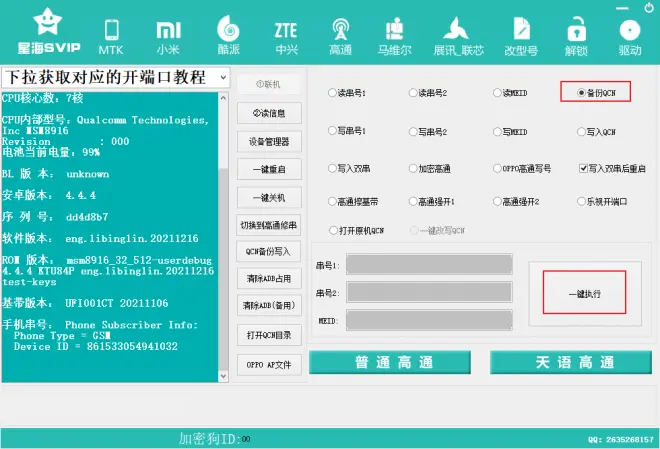Image resolution: width=660 pixels, height=449 pixels.
Task: Open the 小米 Xiaomi module
Action: click(x=168, y=37)
